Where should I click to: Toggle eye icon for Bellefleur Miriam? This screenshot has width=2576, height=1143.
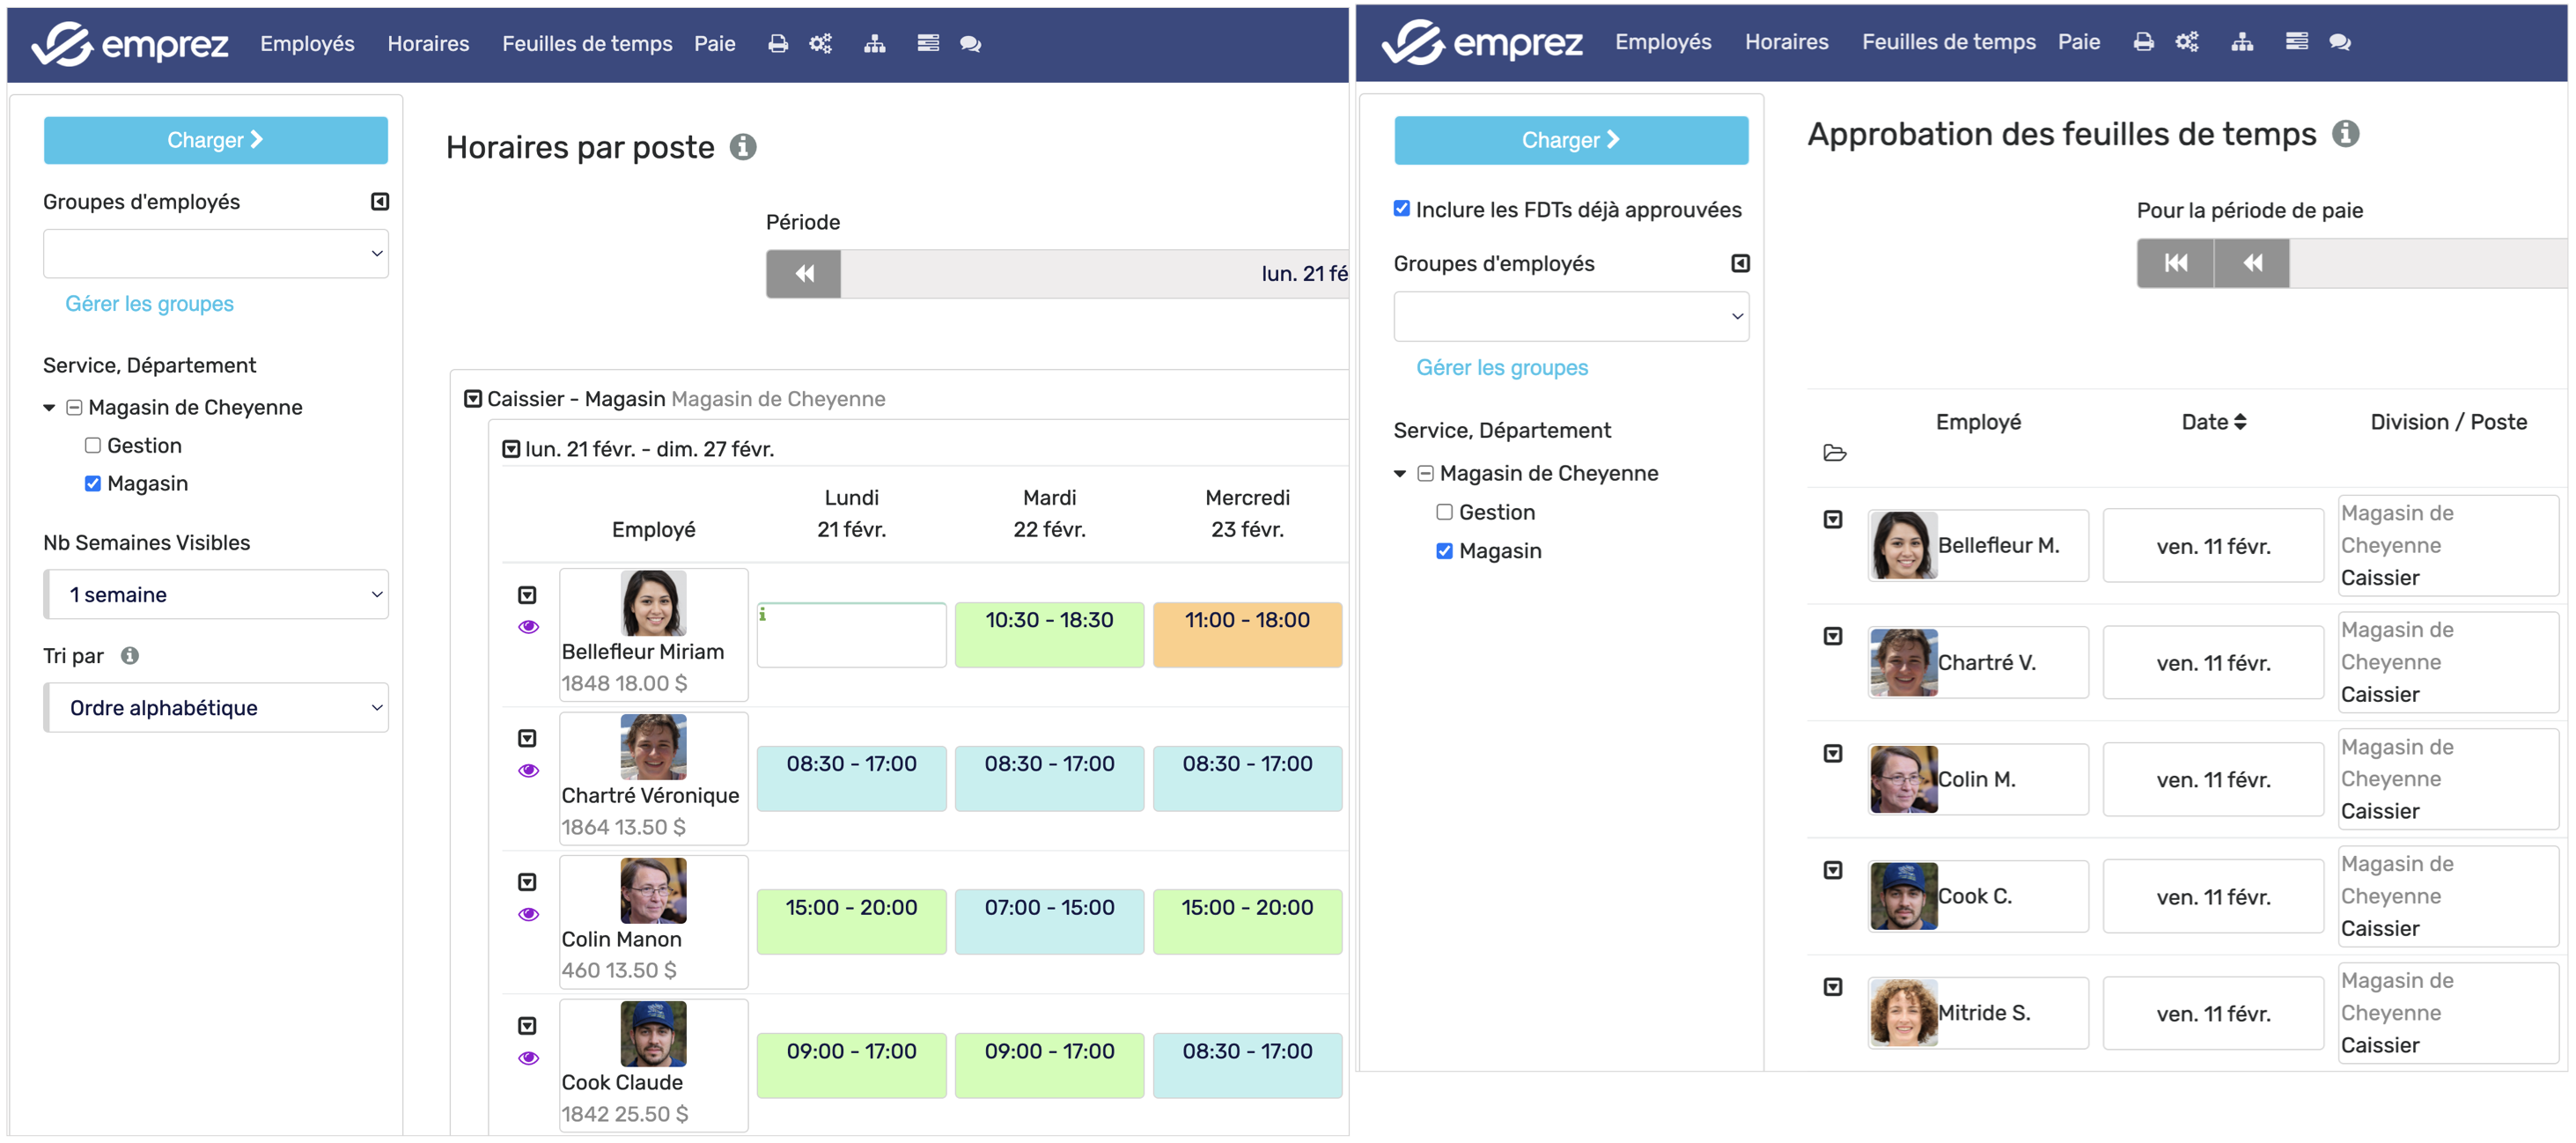528,628
